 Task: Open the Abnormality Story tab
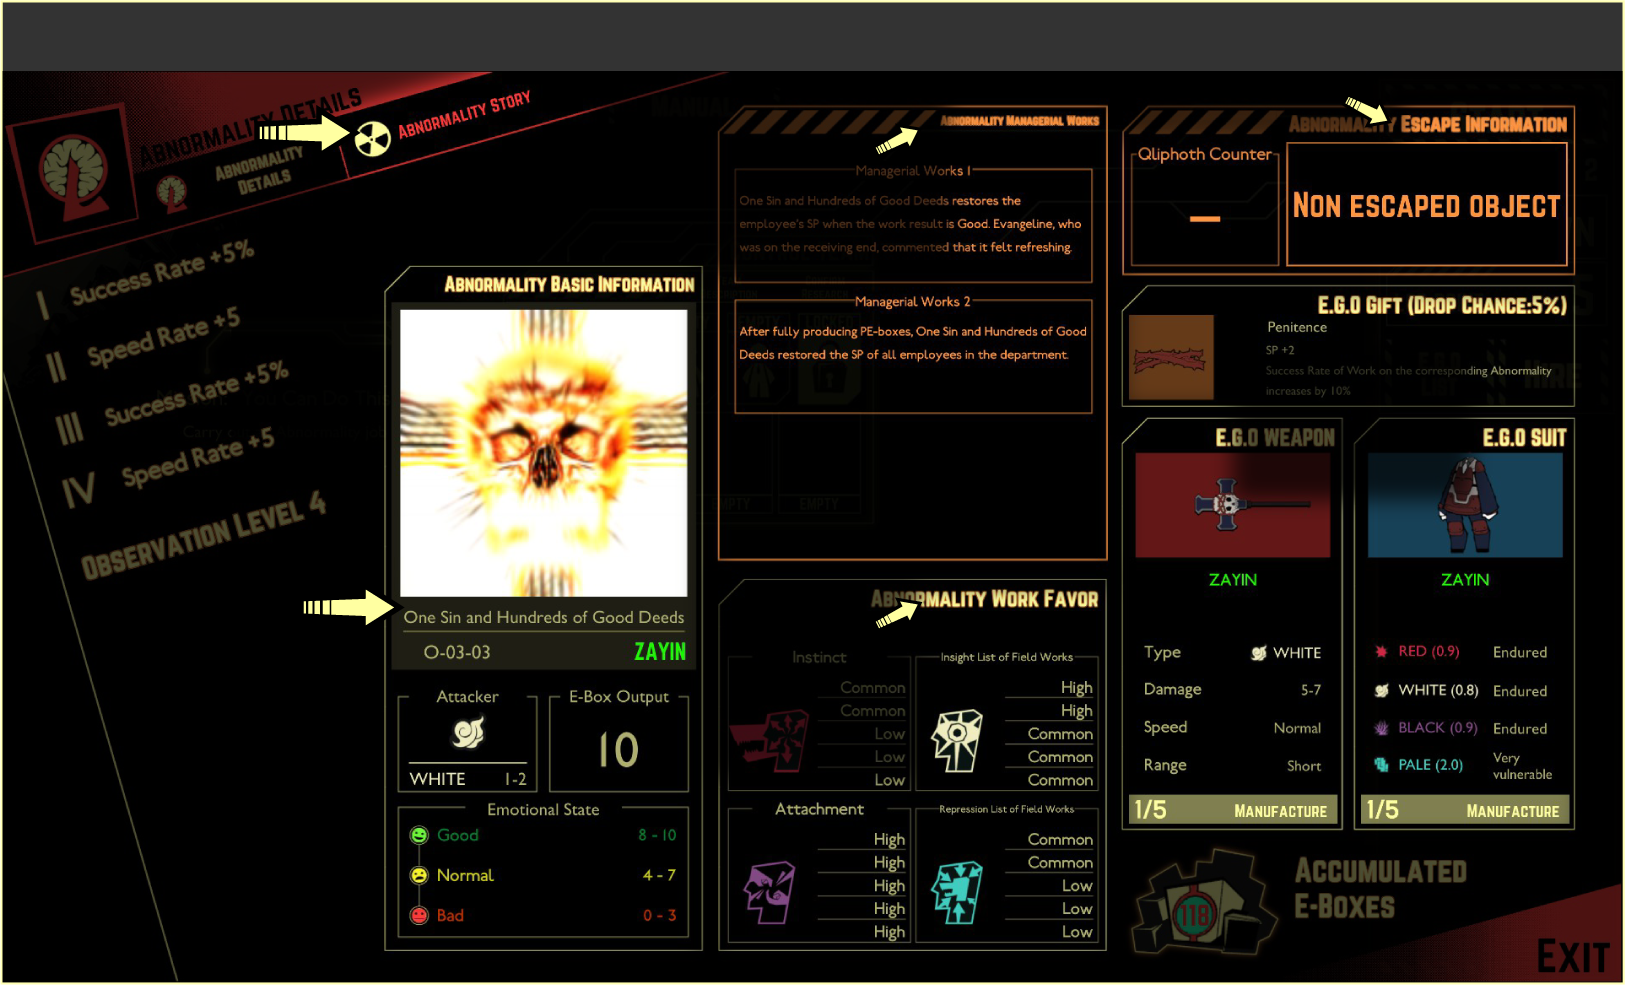tap(464, 116)
